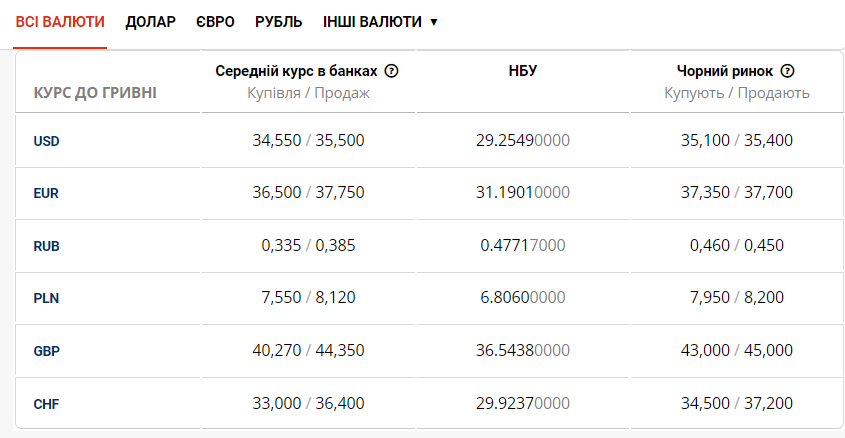Switch to the ВСІ ВАЛЮТИ tab

60,21
